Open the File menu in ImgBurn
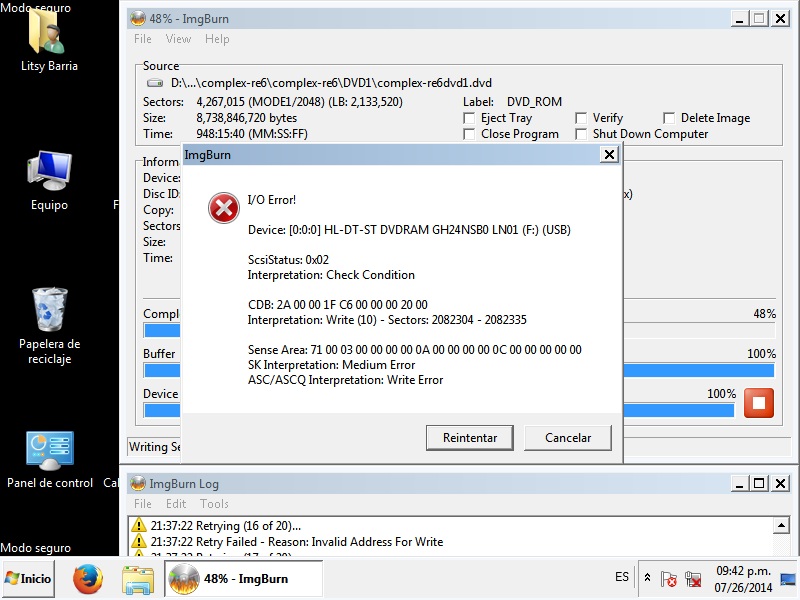 (143, 39)
